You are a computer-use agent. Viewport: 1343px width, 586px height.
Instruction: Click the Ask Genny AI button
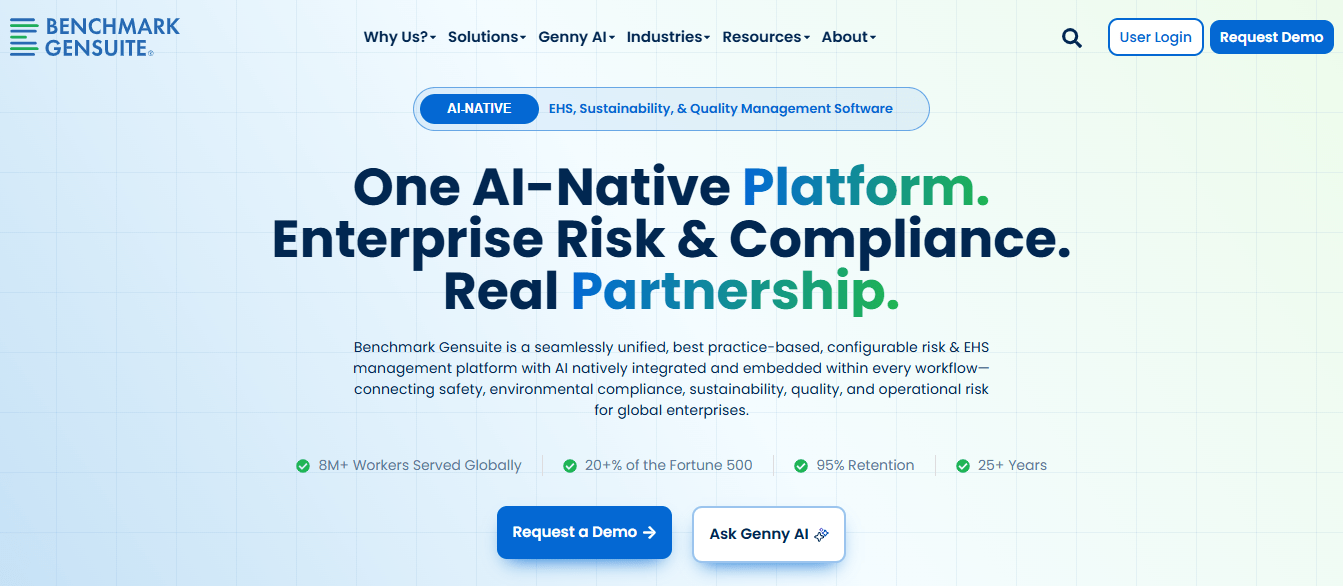(x=769, y=534)
